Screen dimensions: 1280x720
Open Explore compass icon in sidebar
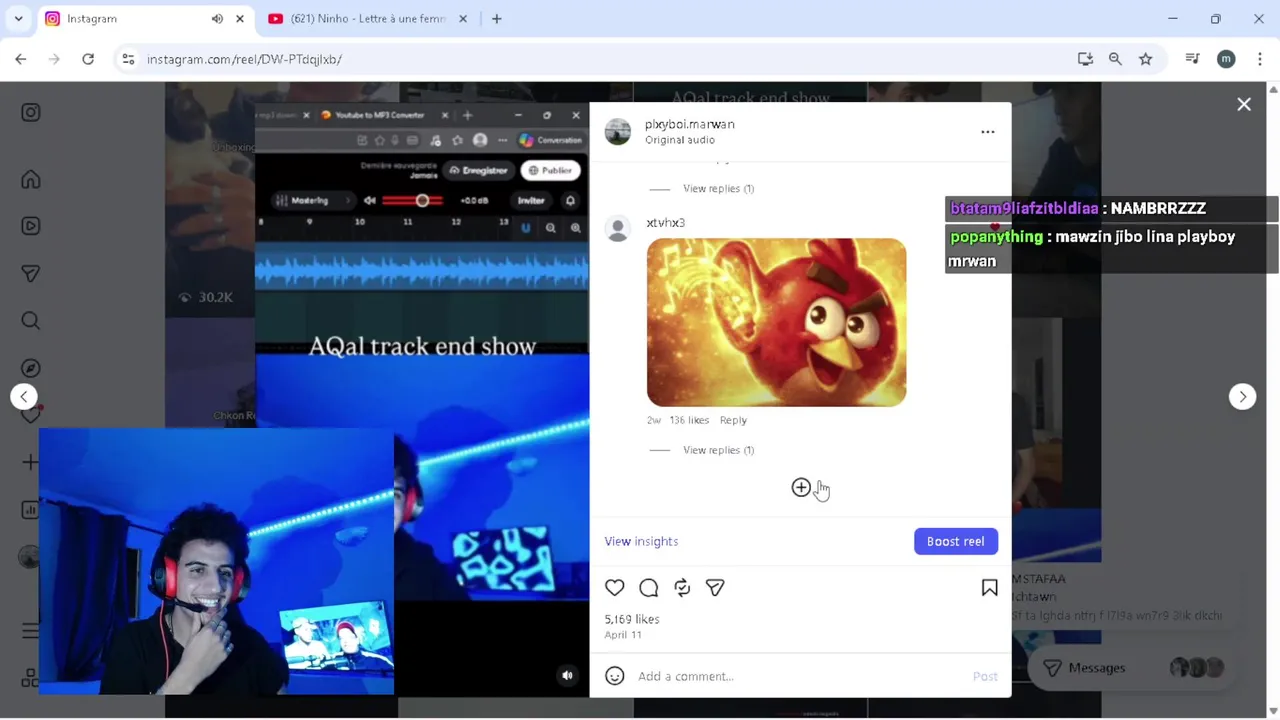click(x=31, y=368)
